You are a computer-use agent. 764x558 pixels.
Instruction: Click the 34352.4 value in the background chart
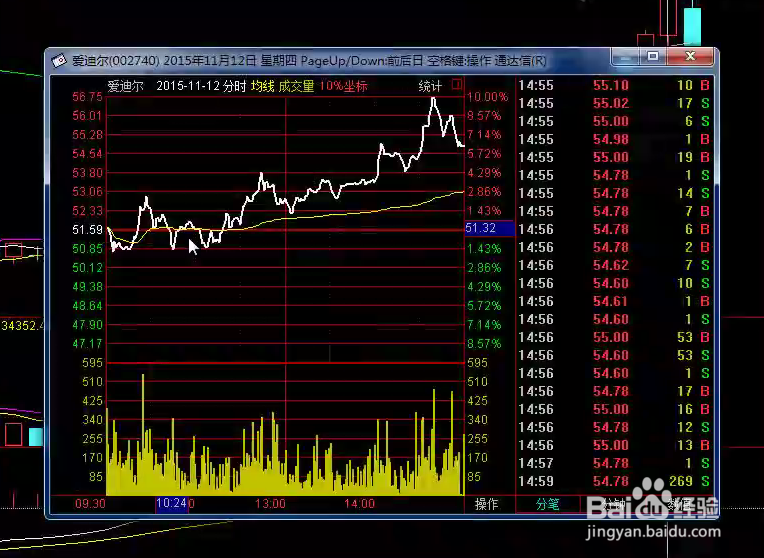(x=22, y=325)
